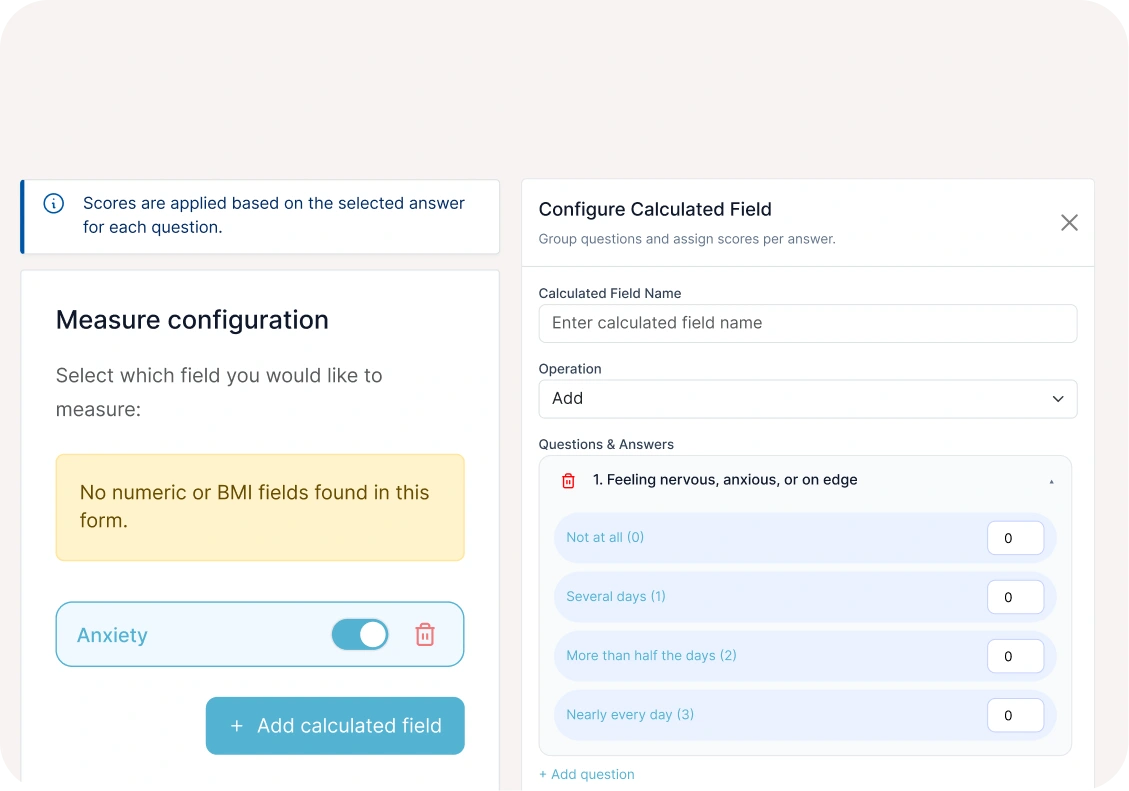Select the Anxiety calculated field card
This screenshot has width=1129, height=791.
tap(190, 635)
